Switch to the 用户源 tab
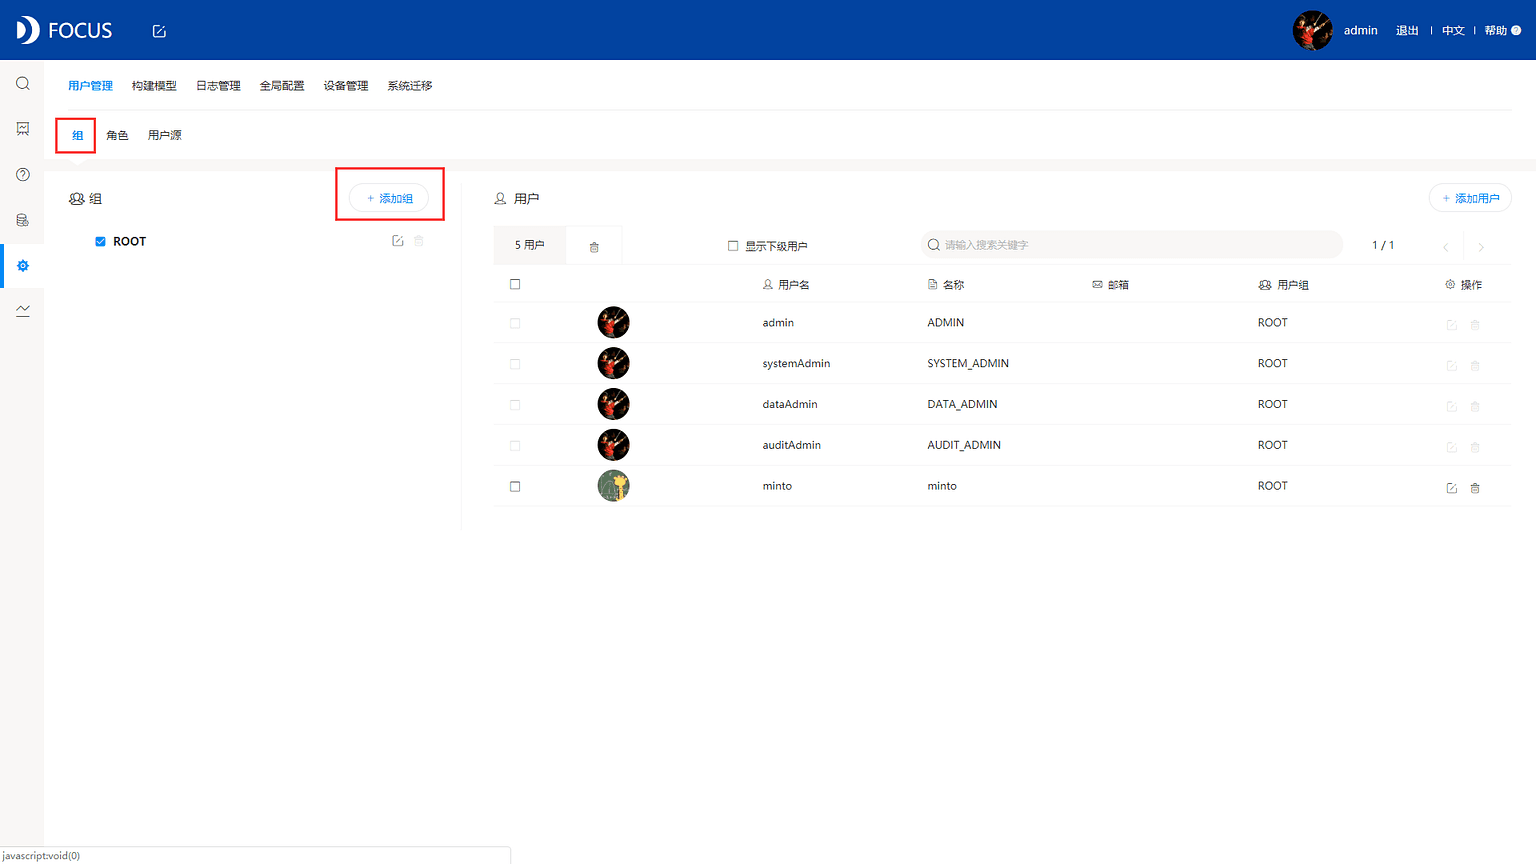Screen dimensions: 1536x864 (165, 135)
